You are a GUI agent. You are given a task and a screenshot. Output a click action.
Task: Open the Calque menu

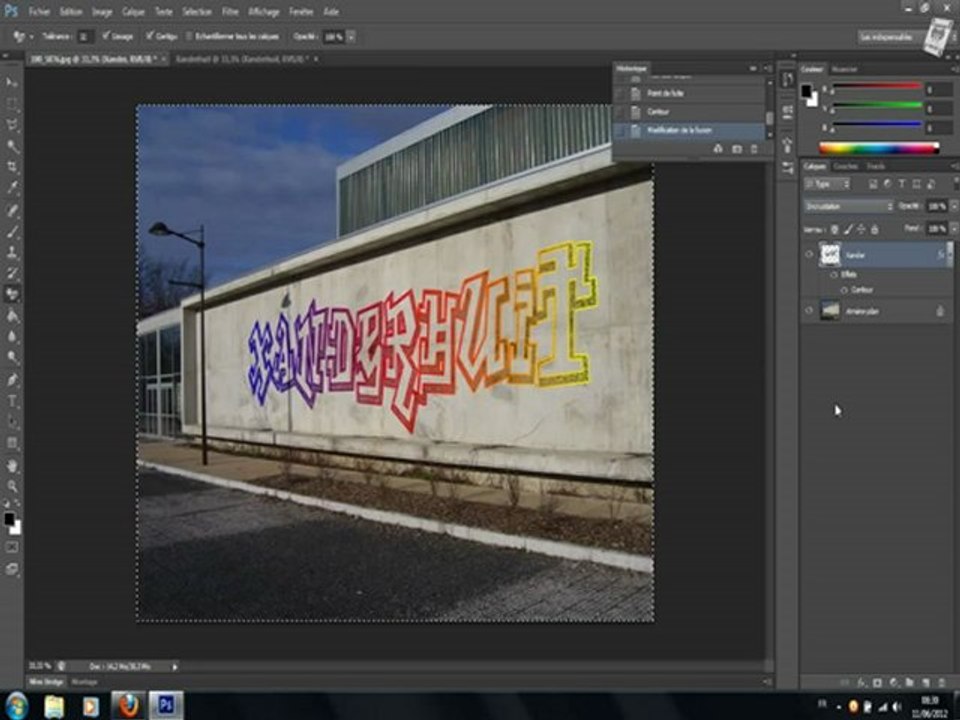(133, 12)
